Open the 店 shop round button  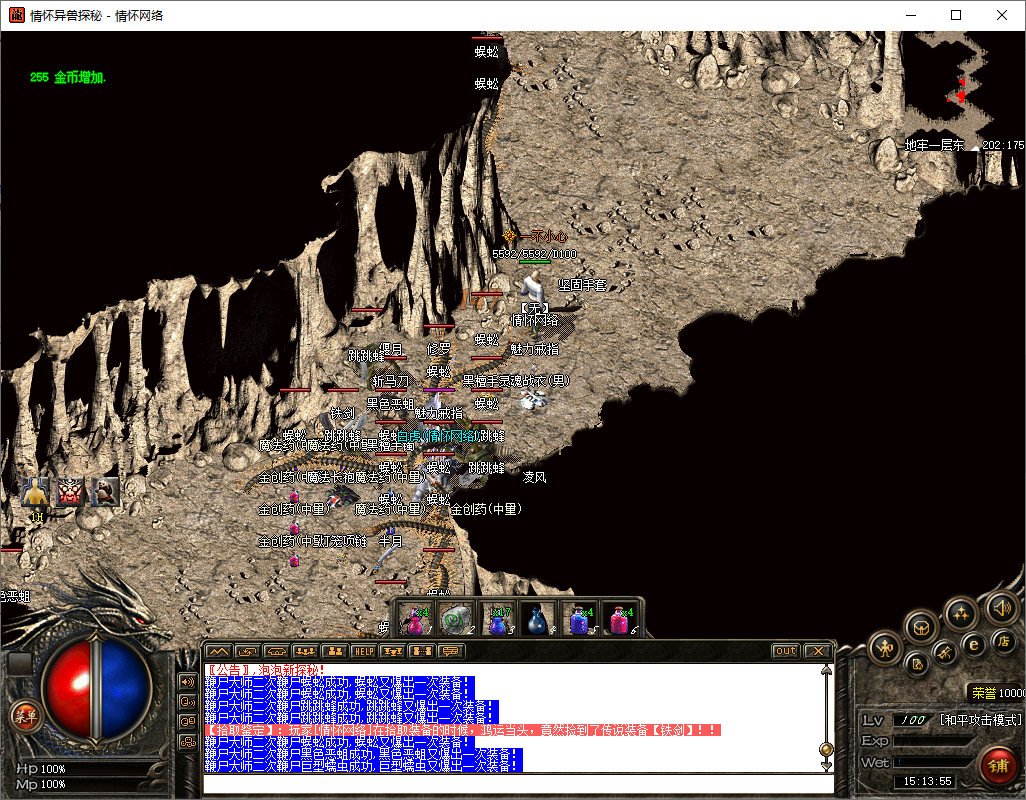pos(1003,641)
